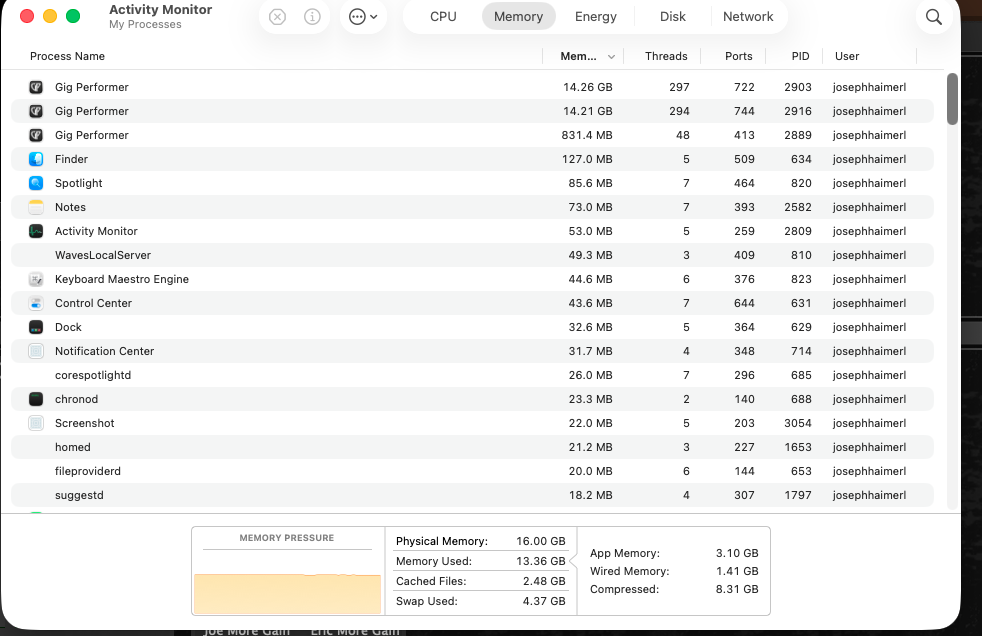Switch to the Energy tab
Viewport: 982px width, 636px height.
[596, 17]
